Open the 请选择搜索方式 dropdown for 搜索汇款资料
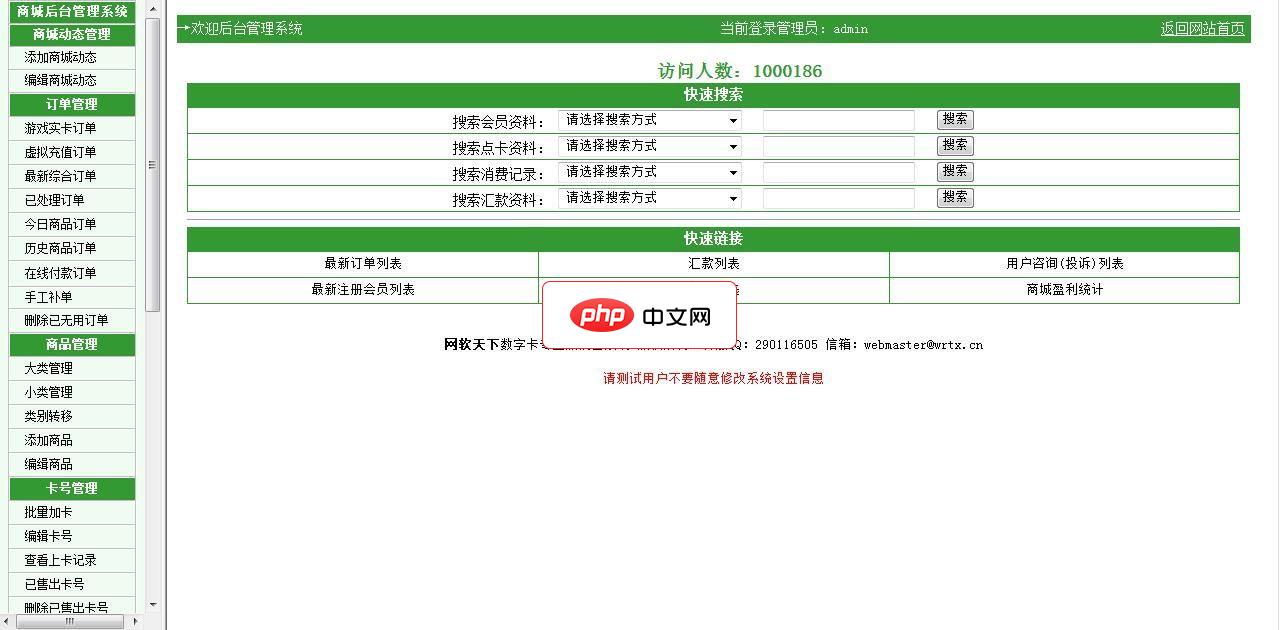This screenshot has width=1280, height=630. 649,197
